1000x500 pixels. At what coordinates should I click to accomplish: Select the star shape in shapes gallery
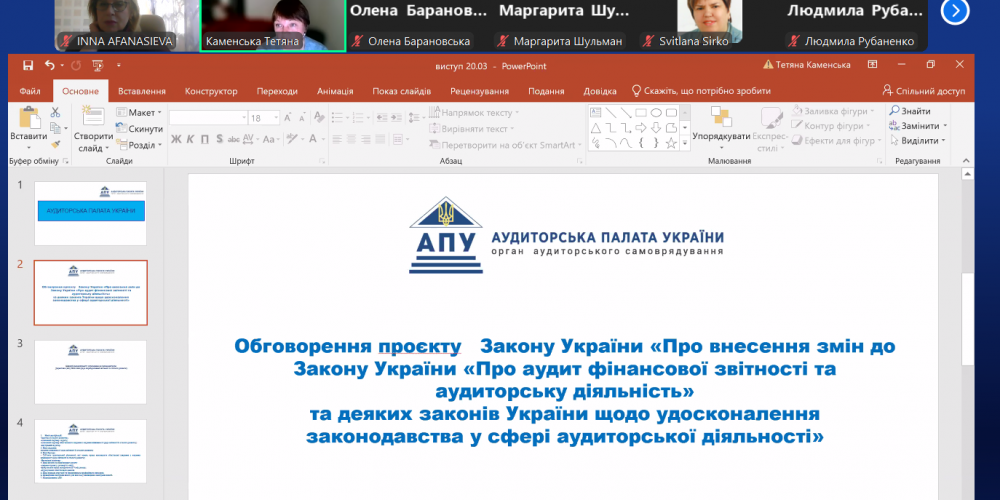click(672, 142)
